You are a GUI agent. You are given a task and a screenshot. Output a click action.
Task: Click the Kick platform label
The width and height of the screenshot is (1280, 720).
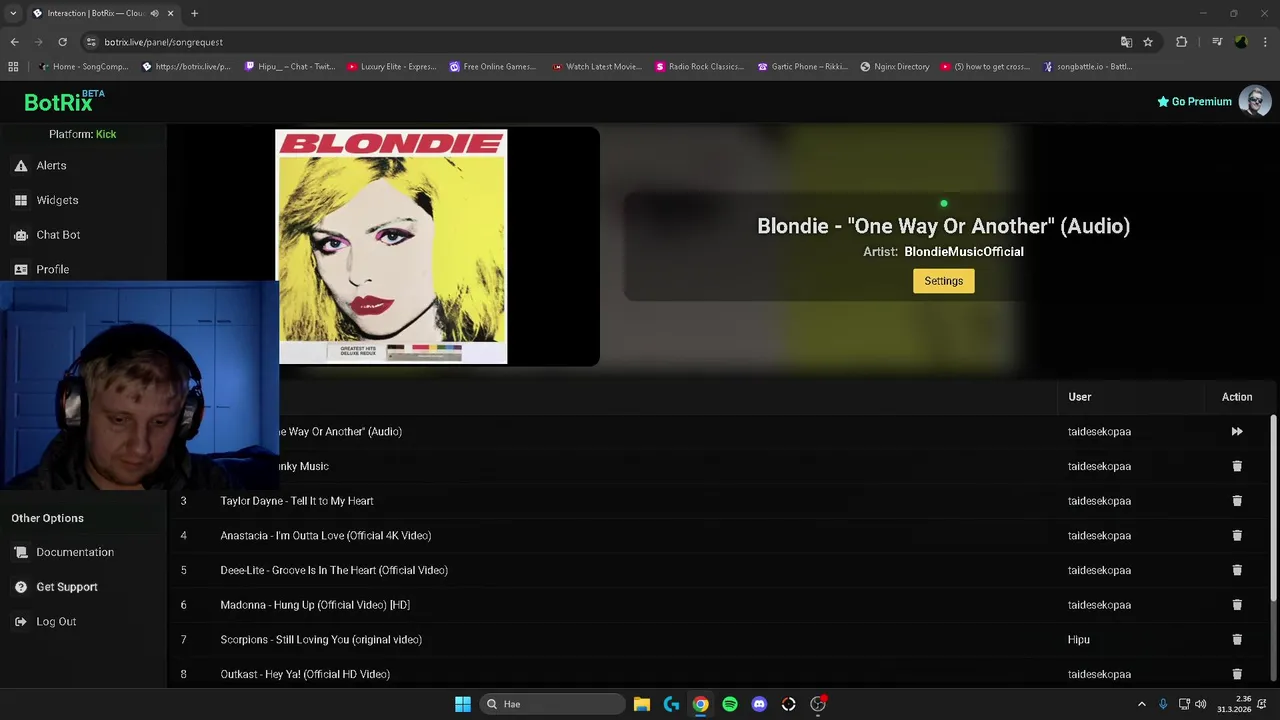[106, 134]
